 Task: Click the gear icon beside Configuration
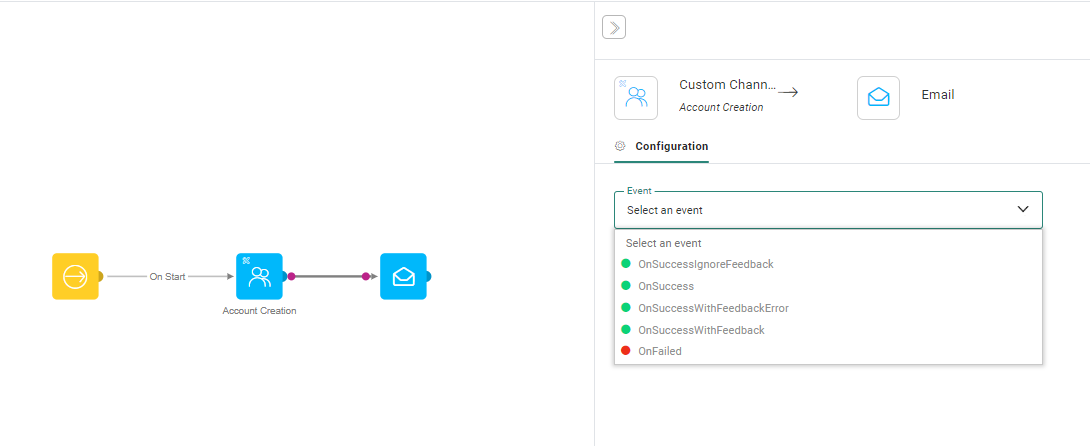click(620, 146)
